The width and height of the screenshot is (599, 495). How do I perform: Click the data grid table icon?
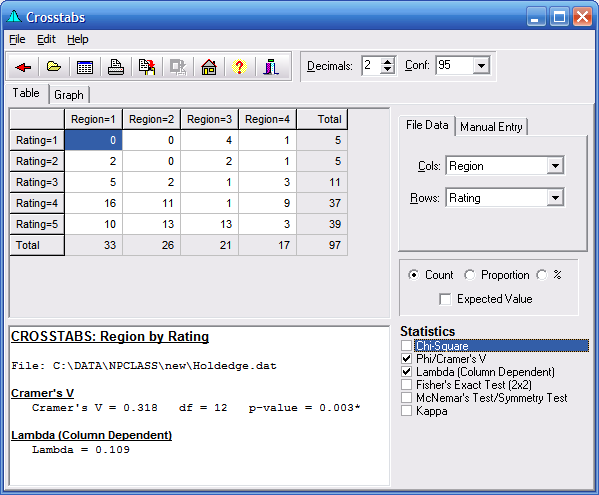pyautogui.click(x=85, y=67)
